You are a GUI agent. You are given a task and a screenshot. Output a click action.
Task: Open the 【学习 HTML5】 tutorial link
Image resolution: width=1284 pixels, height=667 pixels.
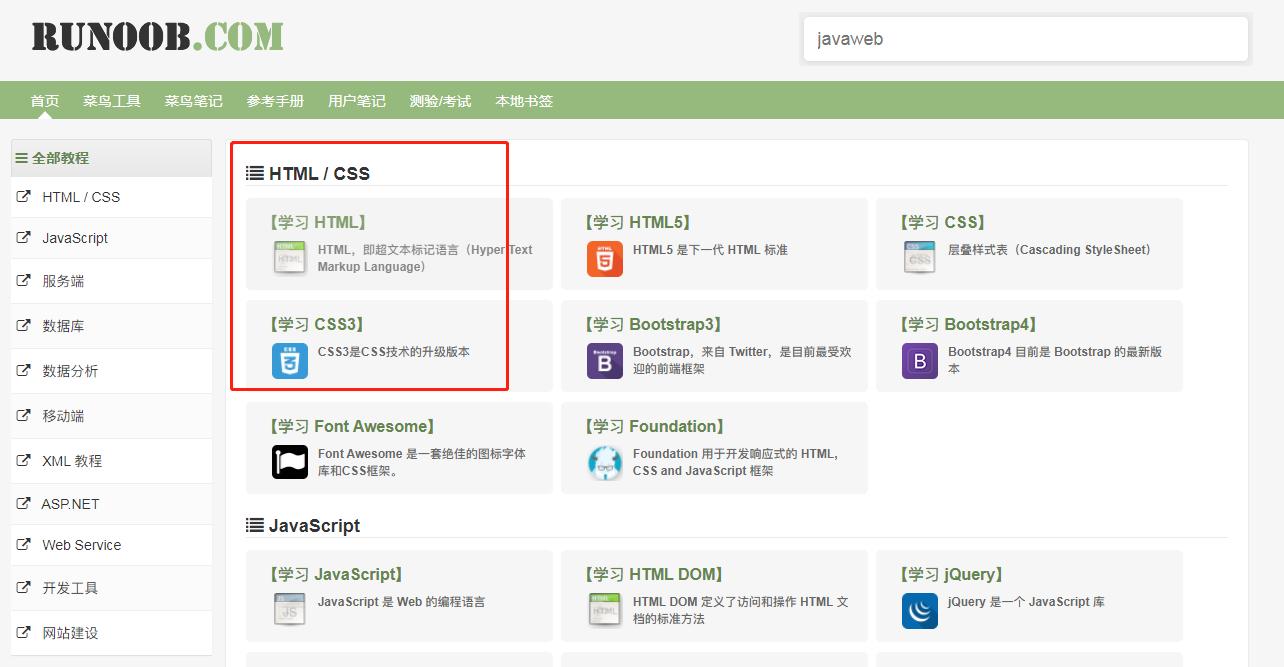(x=638, y=222)
